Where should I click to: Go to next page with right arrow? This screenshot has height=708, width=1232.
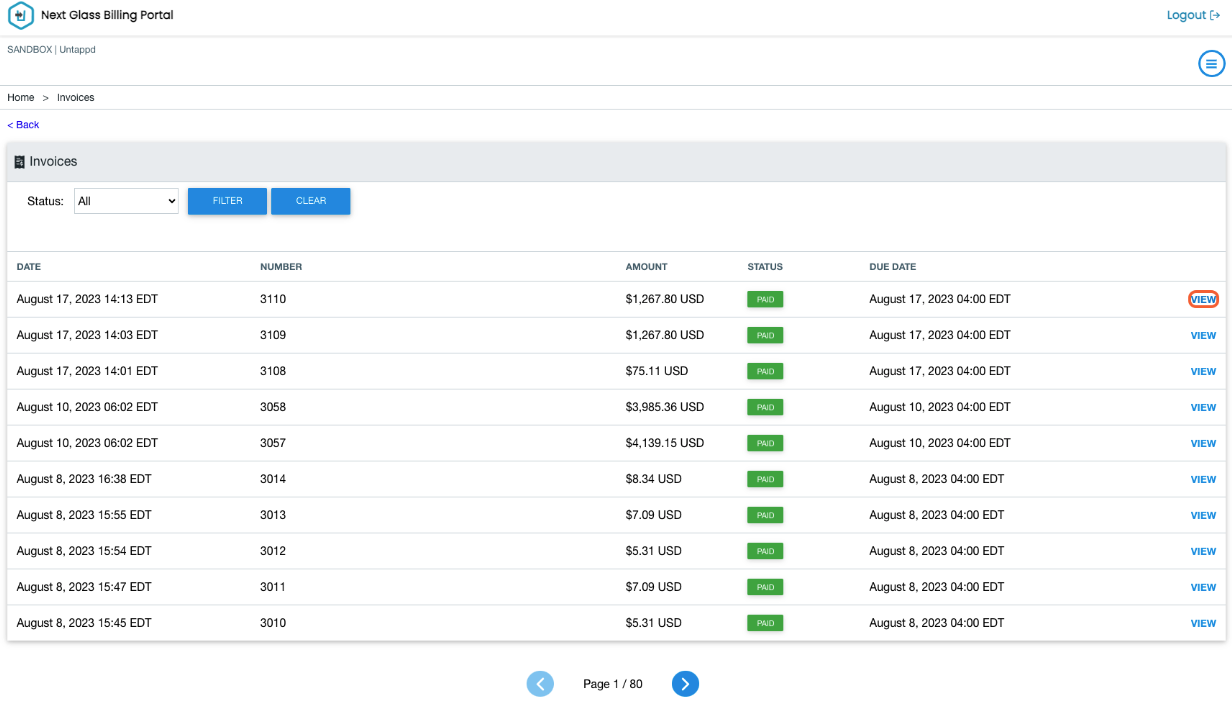(685, 684)
